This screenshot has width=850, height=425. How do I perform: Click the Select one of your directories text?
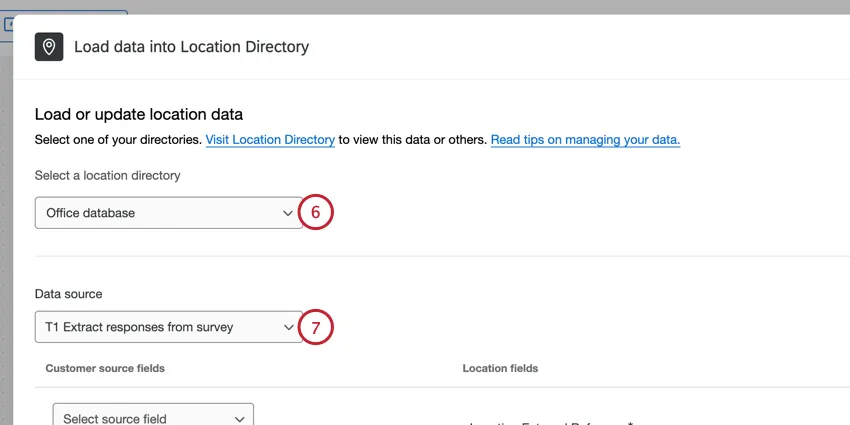118,140
